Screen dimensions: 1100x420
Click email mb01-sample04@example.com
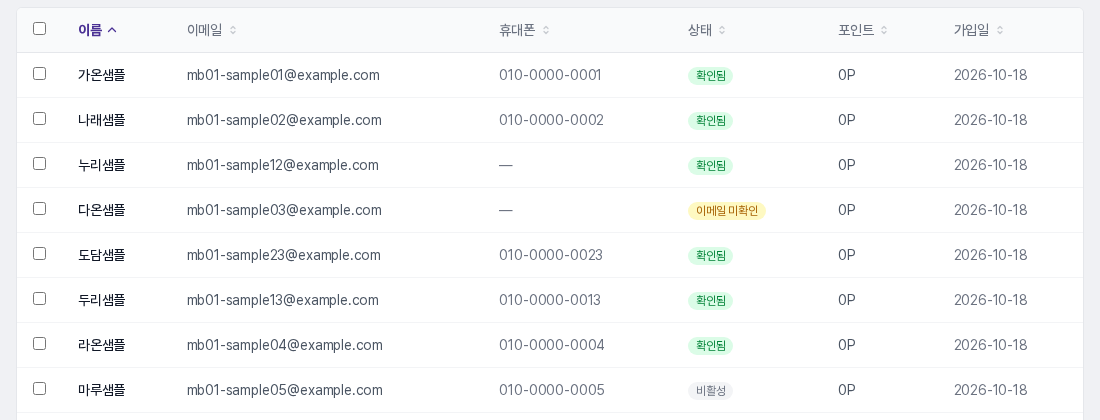pyautogui.click(x=285, y=344)
